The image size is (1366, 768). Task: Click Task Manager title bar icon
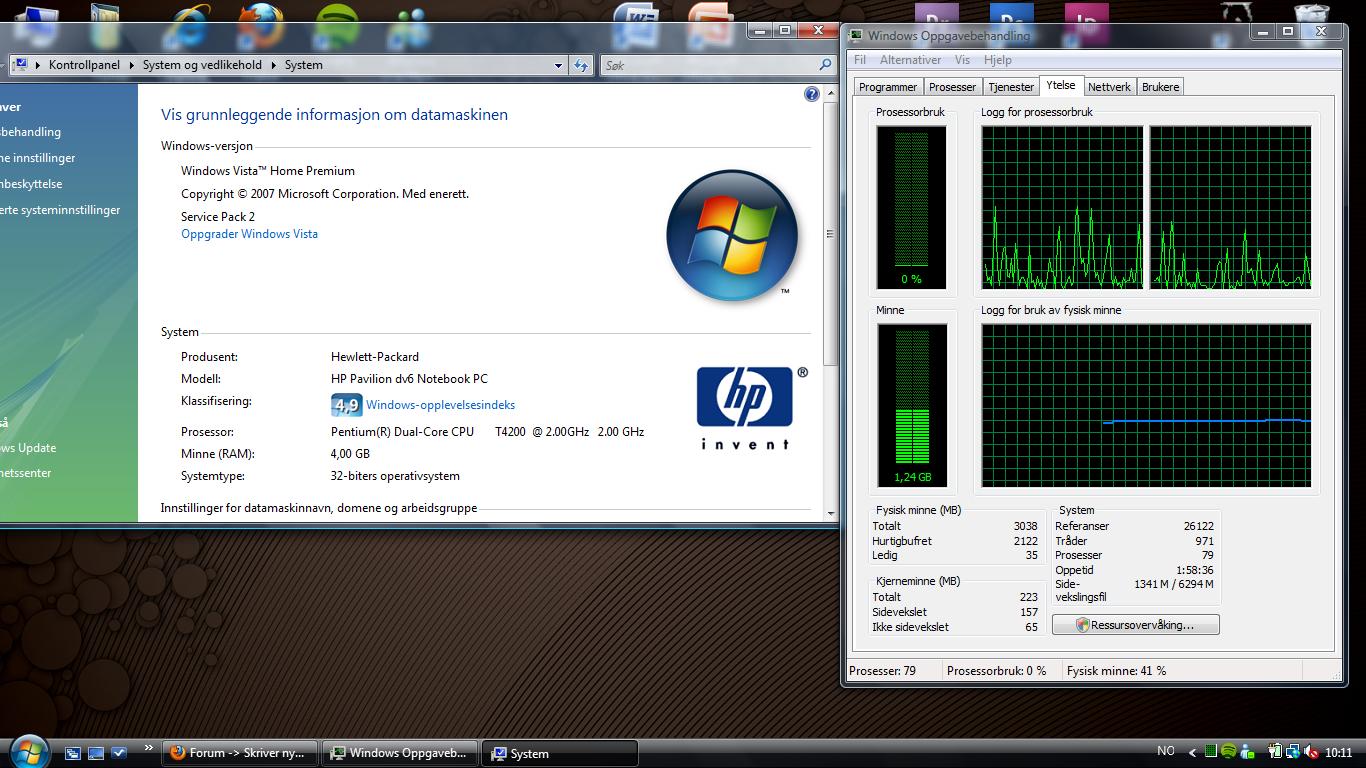pos(856,35)
